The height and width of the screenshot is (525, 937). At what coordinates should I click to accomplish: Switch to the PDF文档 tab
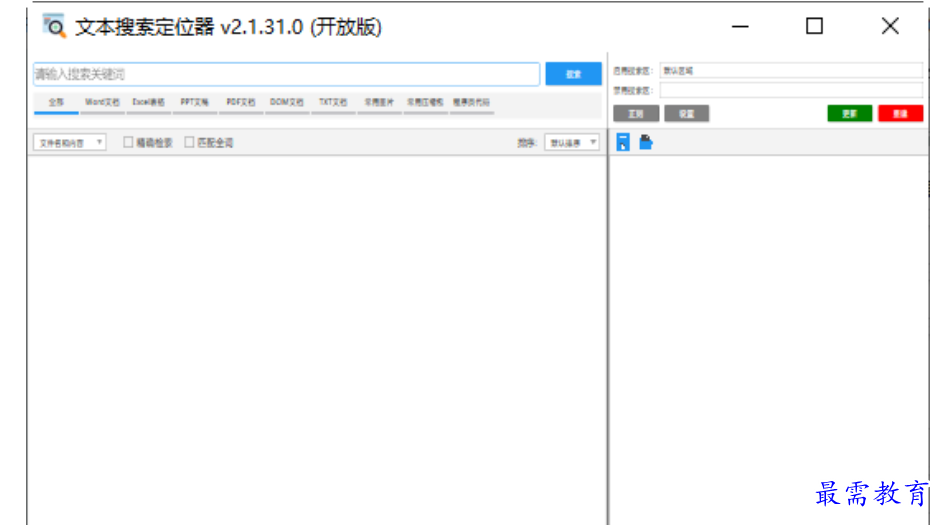(241, 103)
